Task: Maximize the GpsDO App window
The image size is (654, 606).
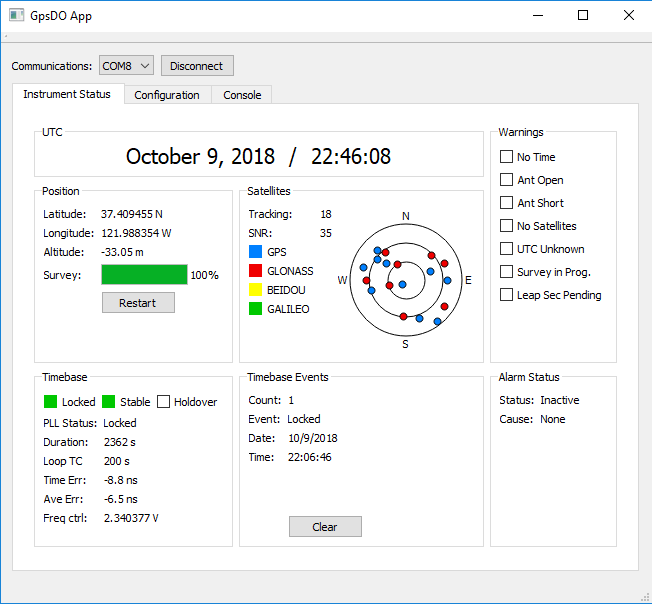Action: [583, 15]
